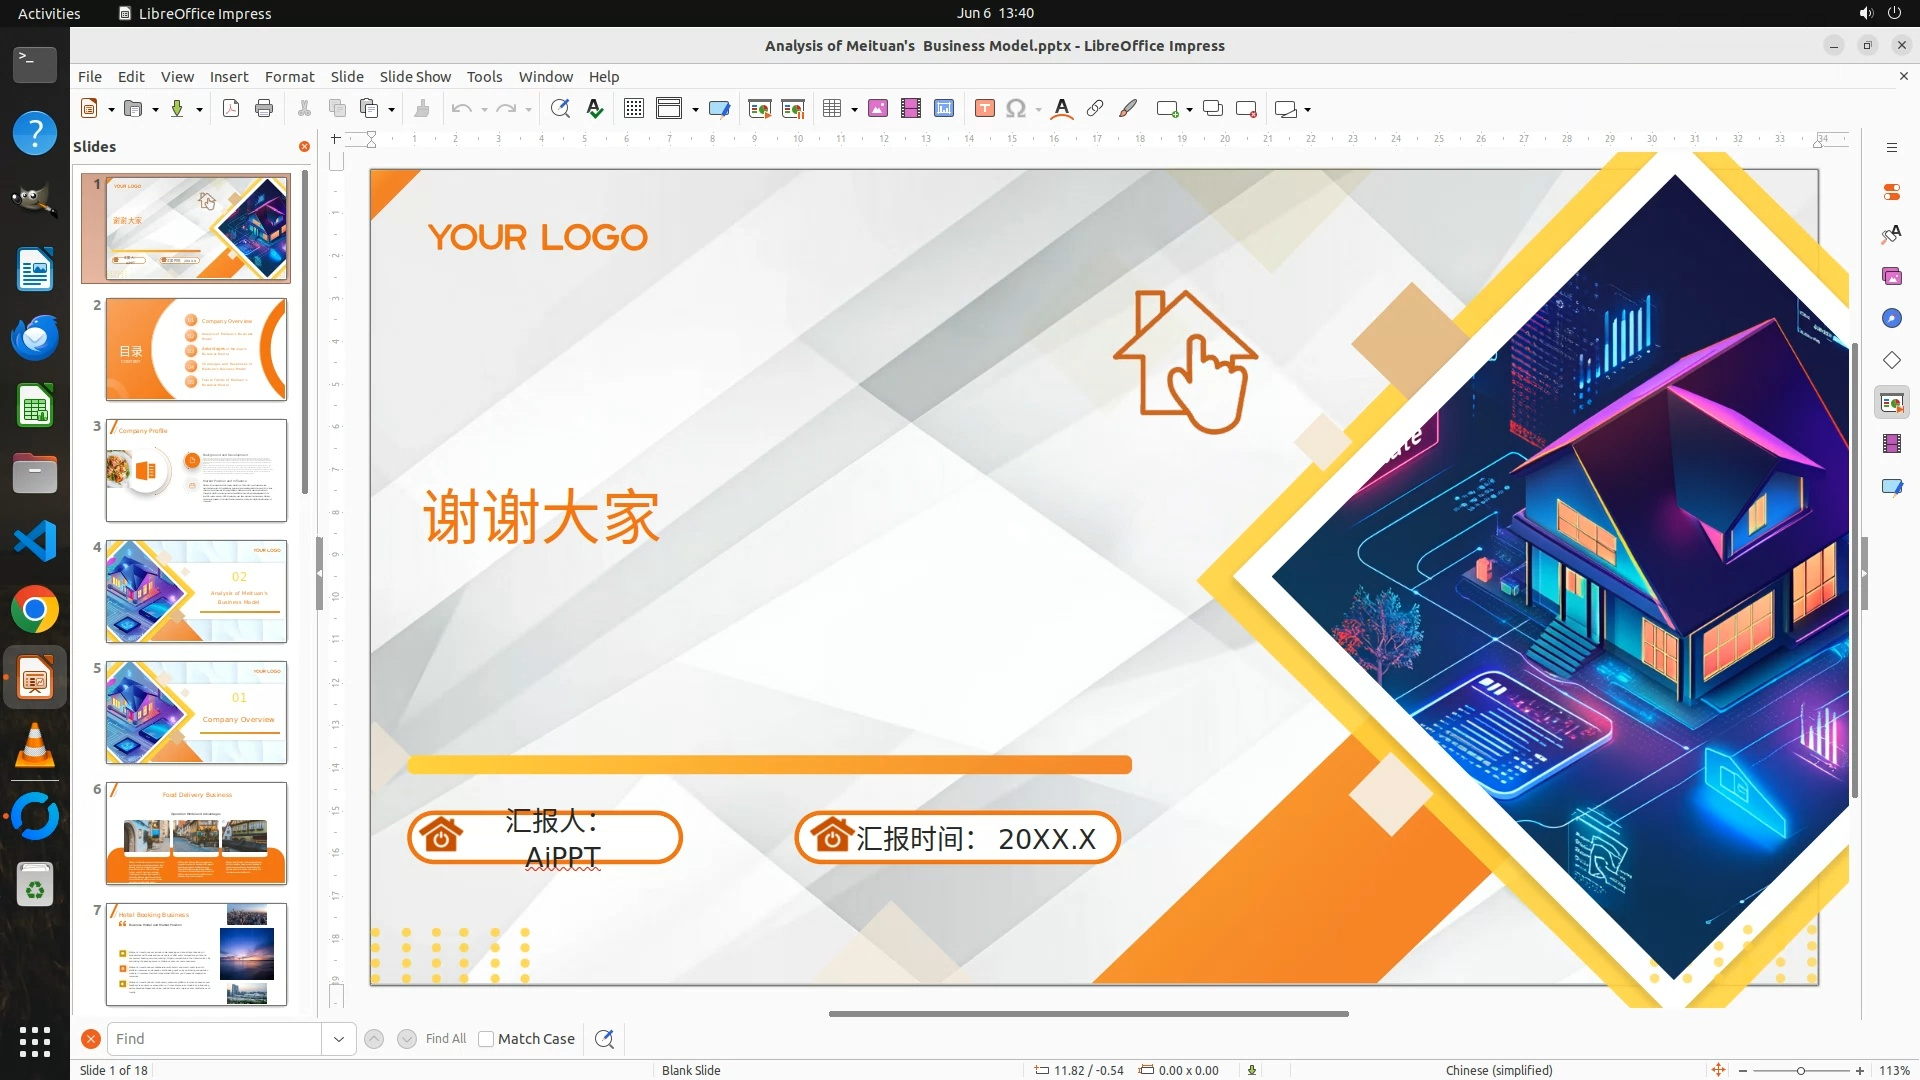Open the Format menu
1920x1080 pixels.
289,77
